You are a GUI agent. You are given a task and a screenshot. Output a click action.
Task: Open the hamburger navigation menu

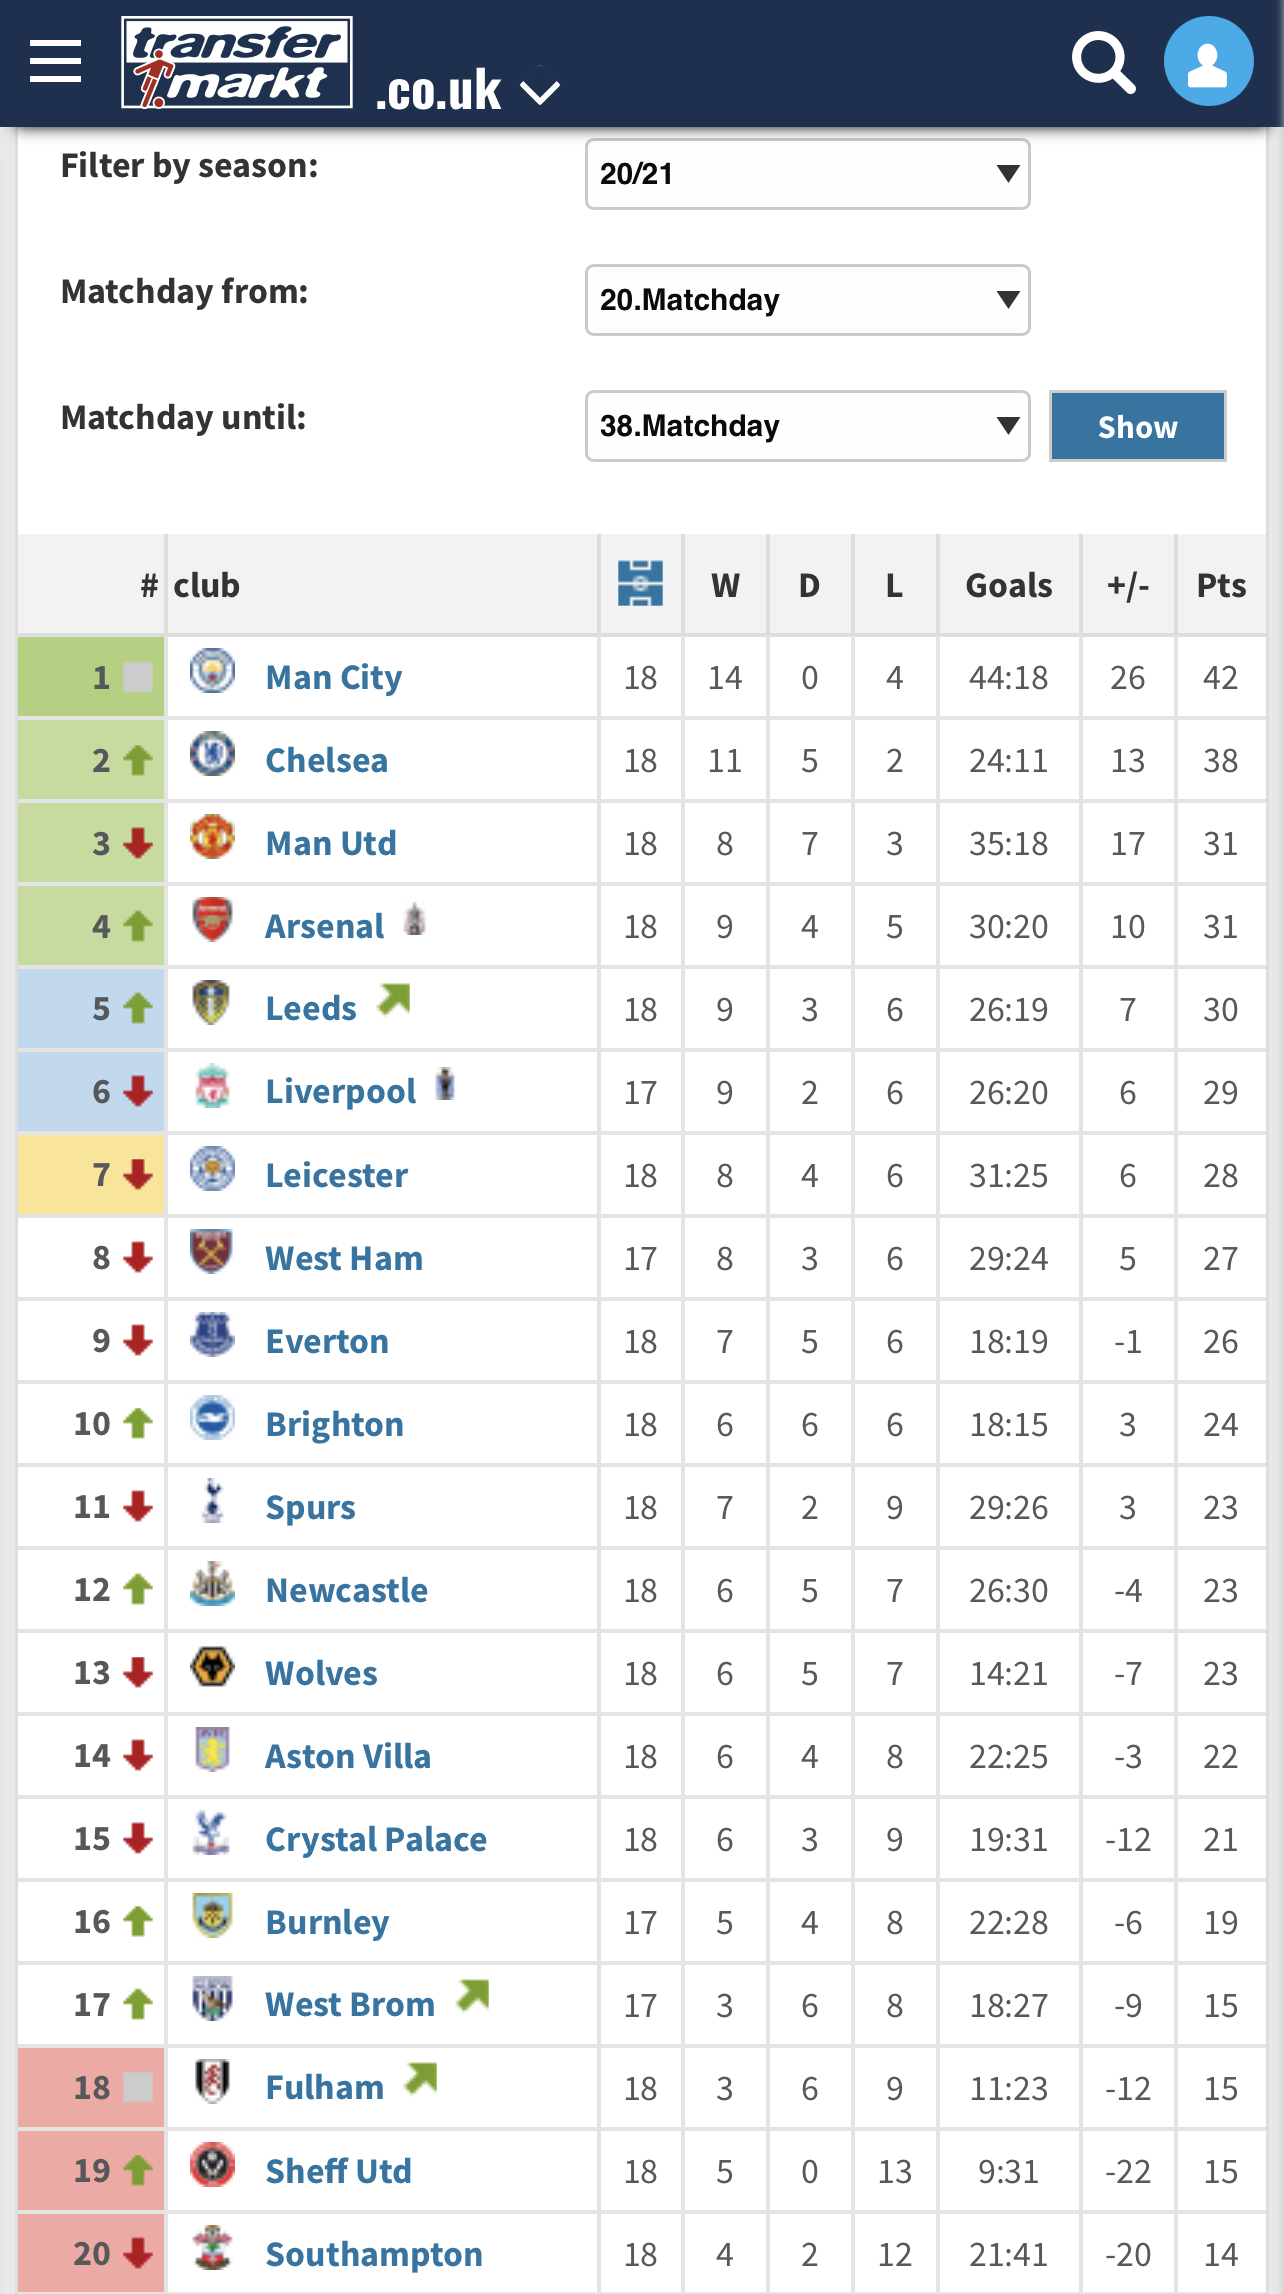(x=55, y=62)
